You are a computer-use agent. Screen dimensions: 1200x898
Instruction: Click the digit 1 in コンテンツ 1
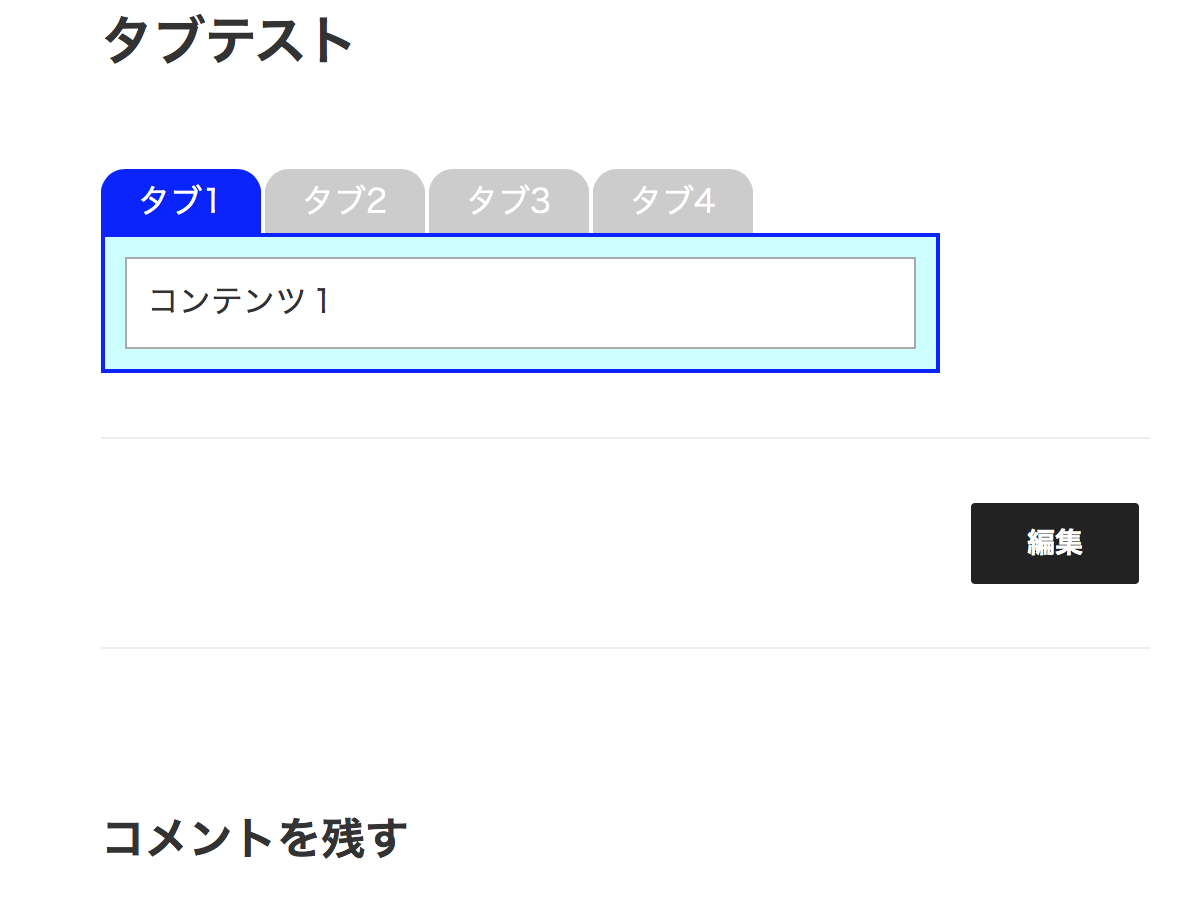322,302
